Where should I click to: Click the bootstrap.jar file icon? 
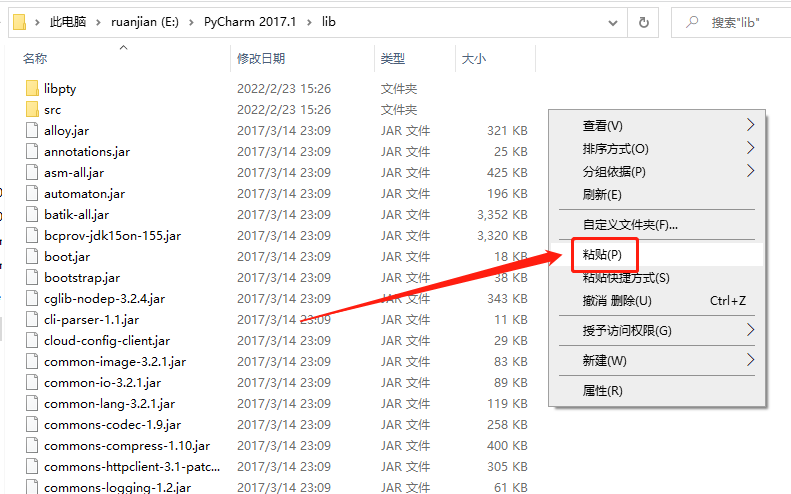[x=32, y=278]
